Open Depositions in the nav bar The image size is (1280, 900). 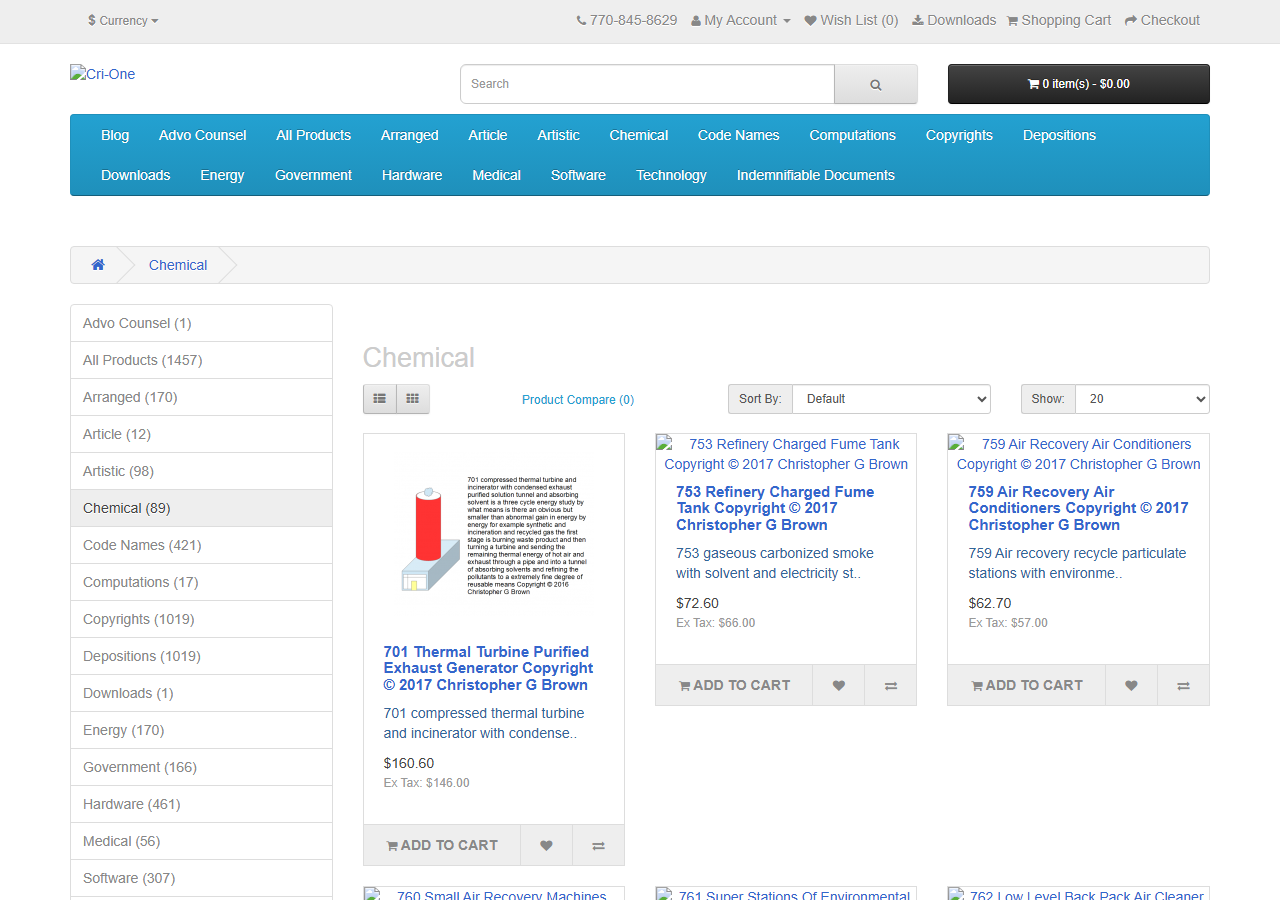(1059, 135)
